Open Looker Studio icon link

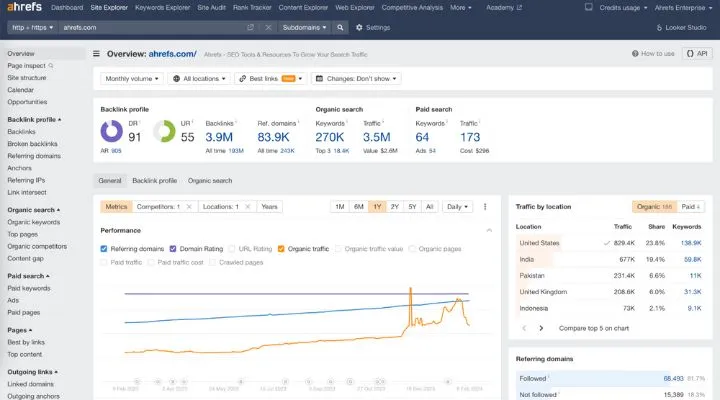coord(659,28)
